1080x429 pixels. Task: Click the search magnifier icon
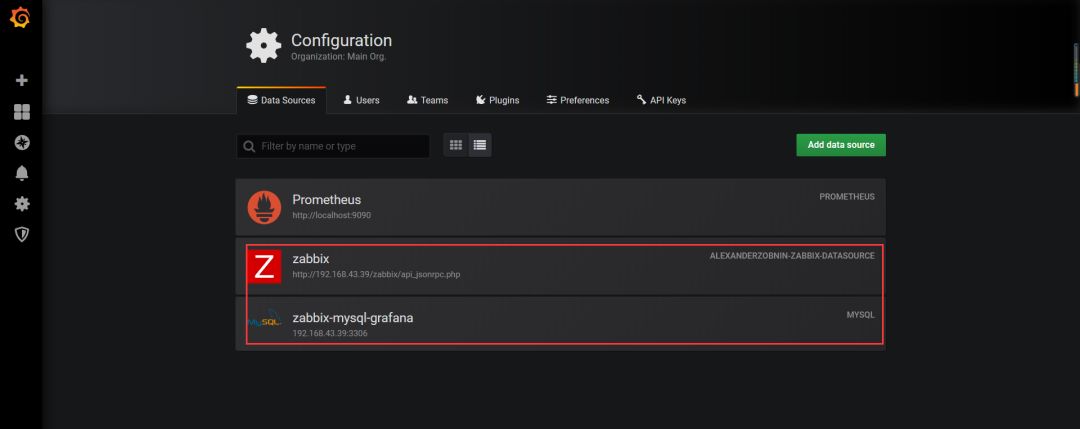pyautogui.click(x=249, y=146)
